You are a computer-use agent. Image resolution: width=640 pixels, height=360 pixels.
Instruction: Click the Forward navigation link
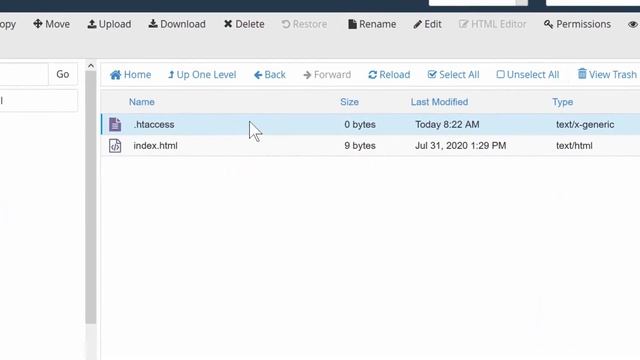pyautogui.click(x=327, y=75)
